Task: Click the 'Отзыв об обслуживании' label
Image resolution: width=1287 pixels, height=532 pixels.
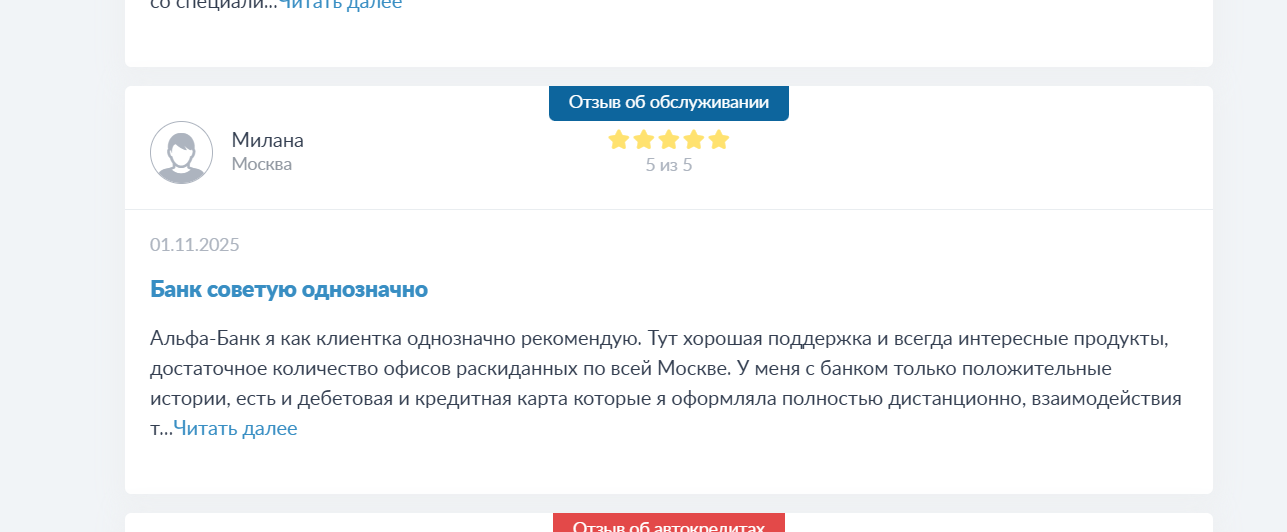Action: (669, 103)
